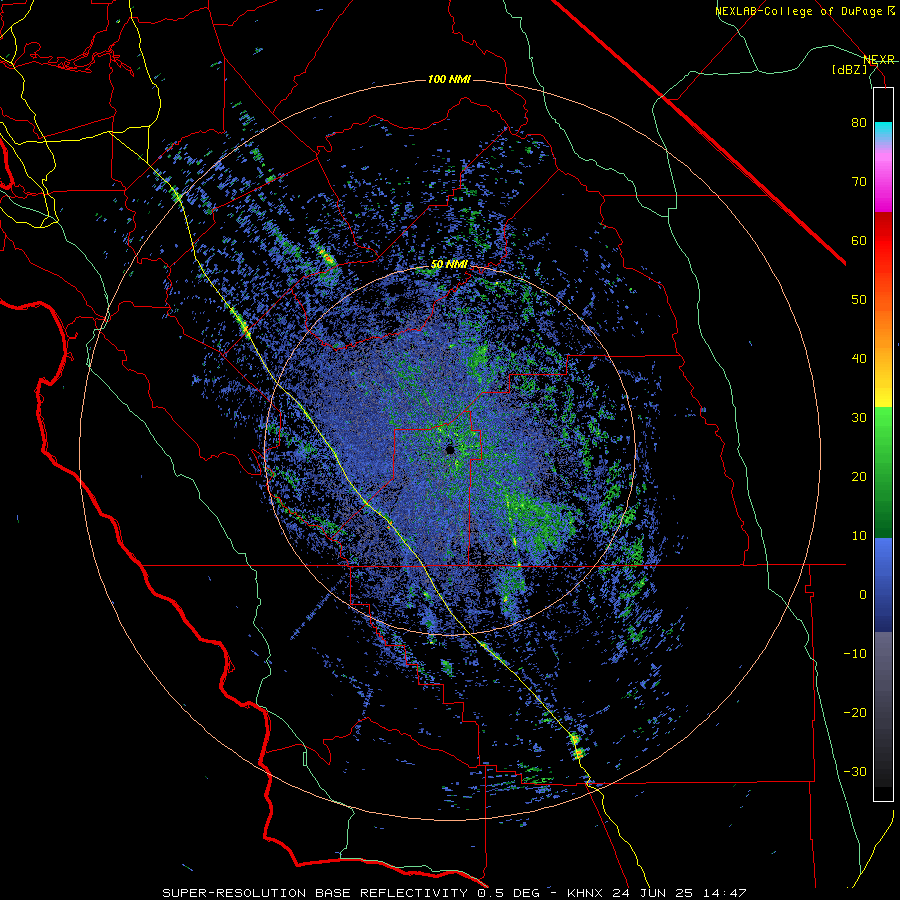Click the green segment of the color bar
The image size is (900, 900).
pos(883,472)
